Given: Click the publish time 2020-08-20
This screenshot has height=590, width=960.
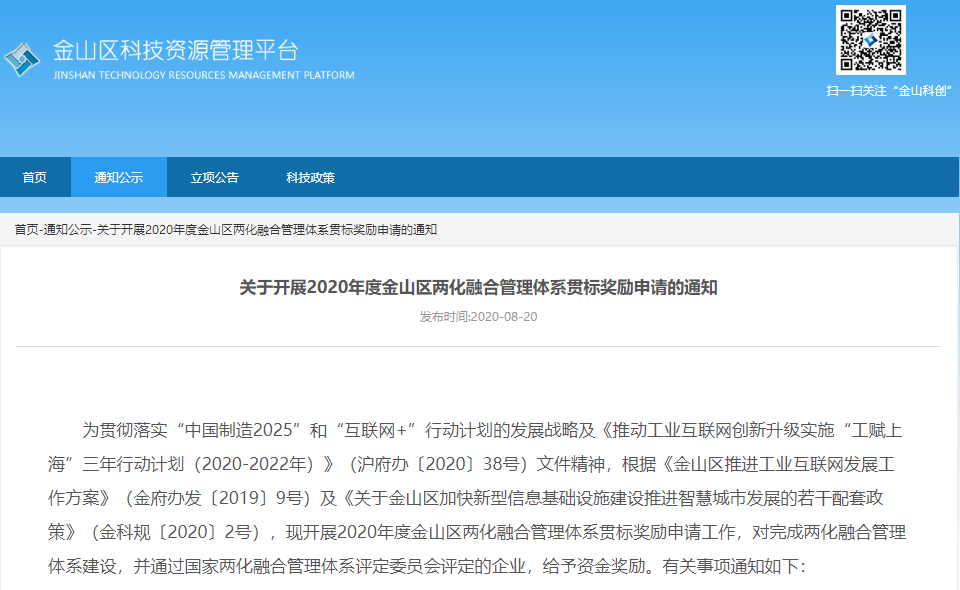Looking at the screenshot, I should click(478, 317).
